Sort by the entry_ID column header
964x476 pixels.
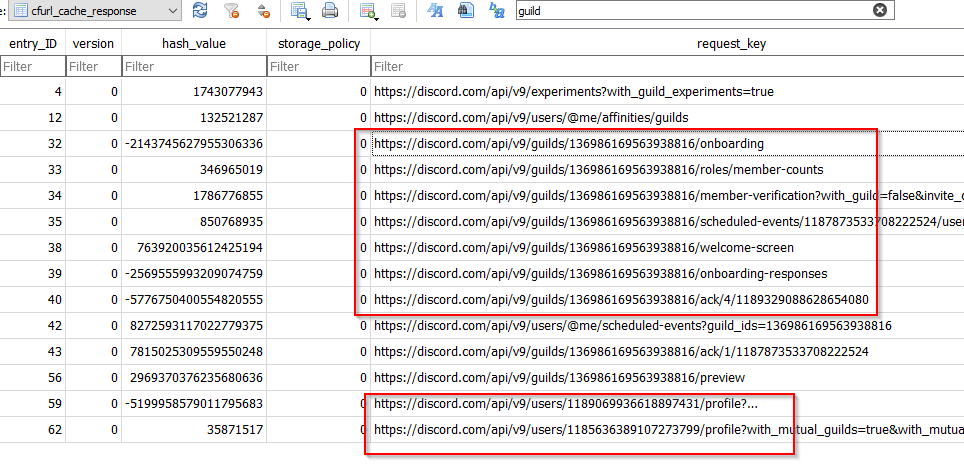[33, 44]
